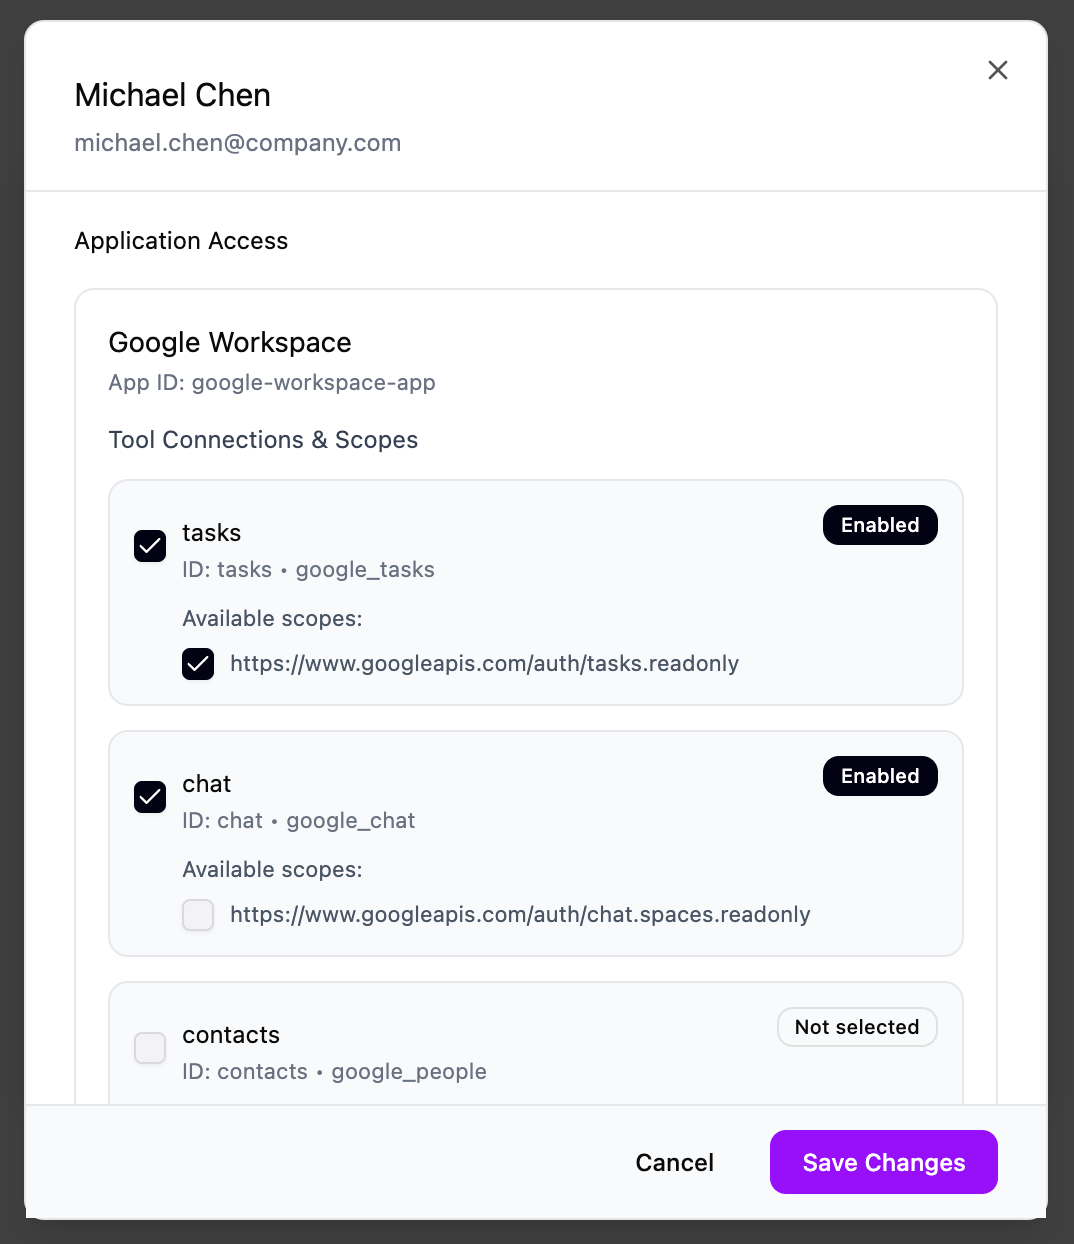Uncheck the tasks tool connection checkbox
Image resolution: width=1074 pixels, height=1244 pixels.
(150, 546)
